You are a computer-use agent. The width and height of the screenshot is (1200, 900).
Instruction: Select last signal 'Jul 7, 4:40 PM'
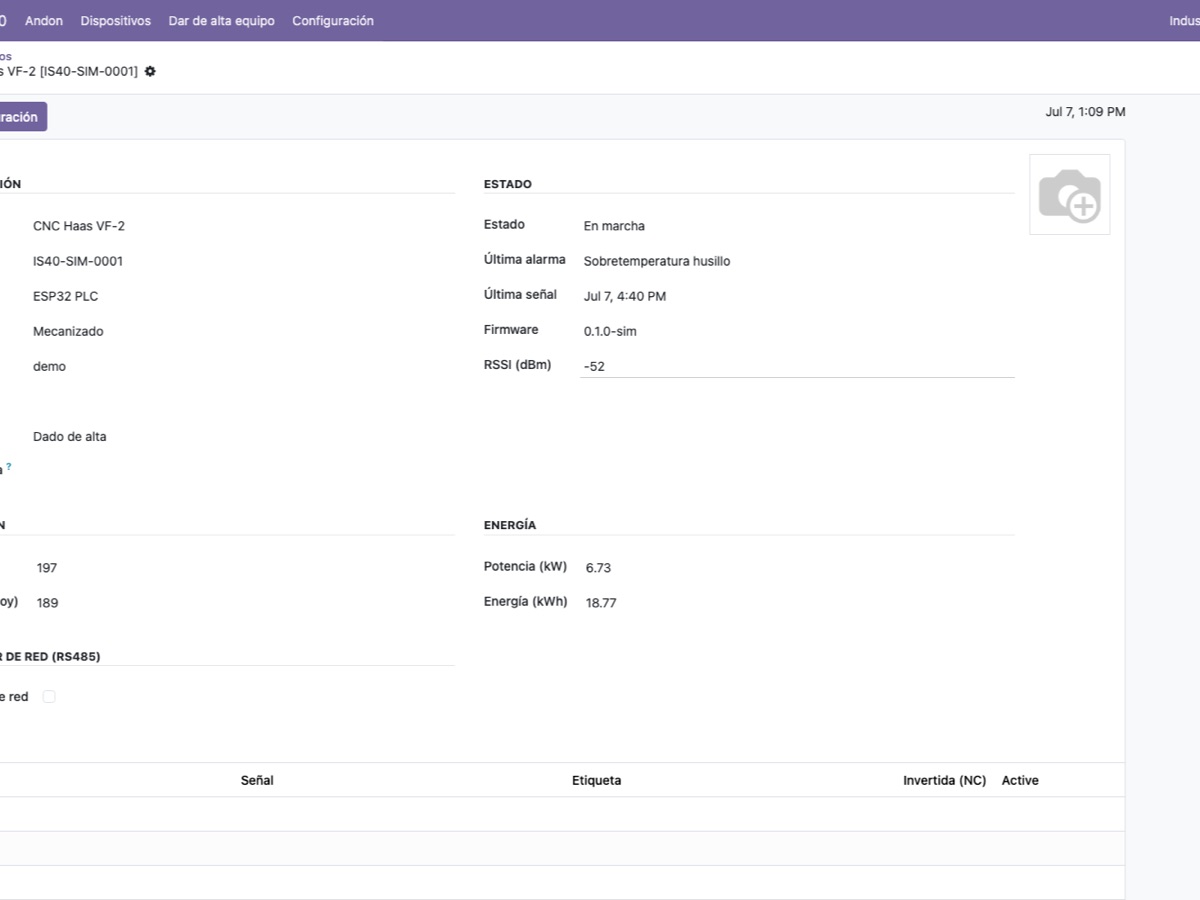pyautogui.click(x=625, y=296)
